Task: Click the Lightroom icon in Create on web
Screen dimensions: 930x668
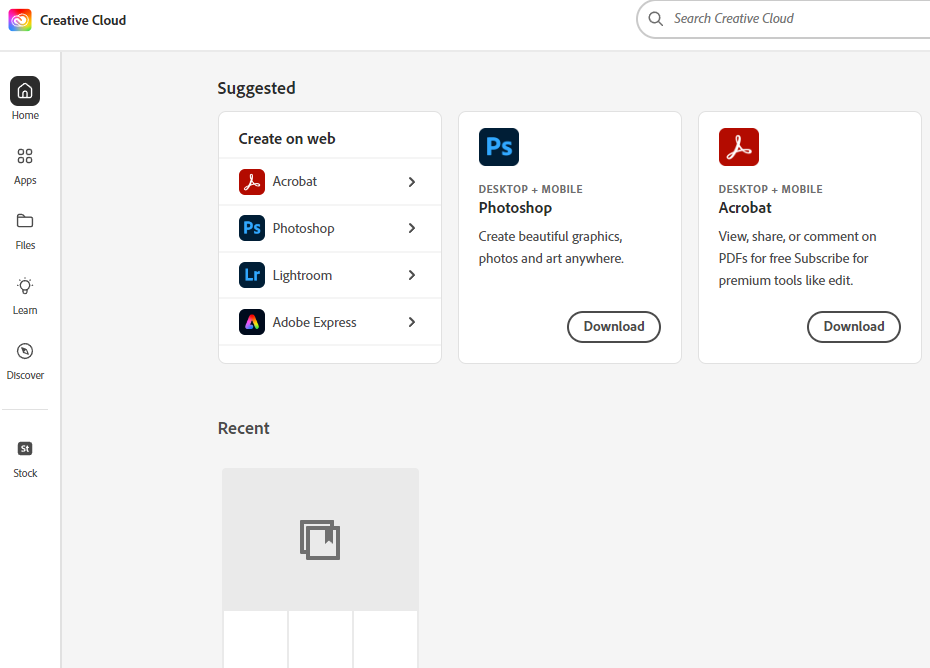Action: (252, 275)
